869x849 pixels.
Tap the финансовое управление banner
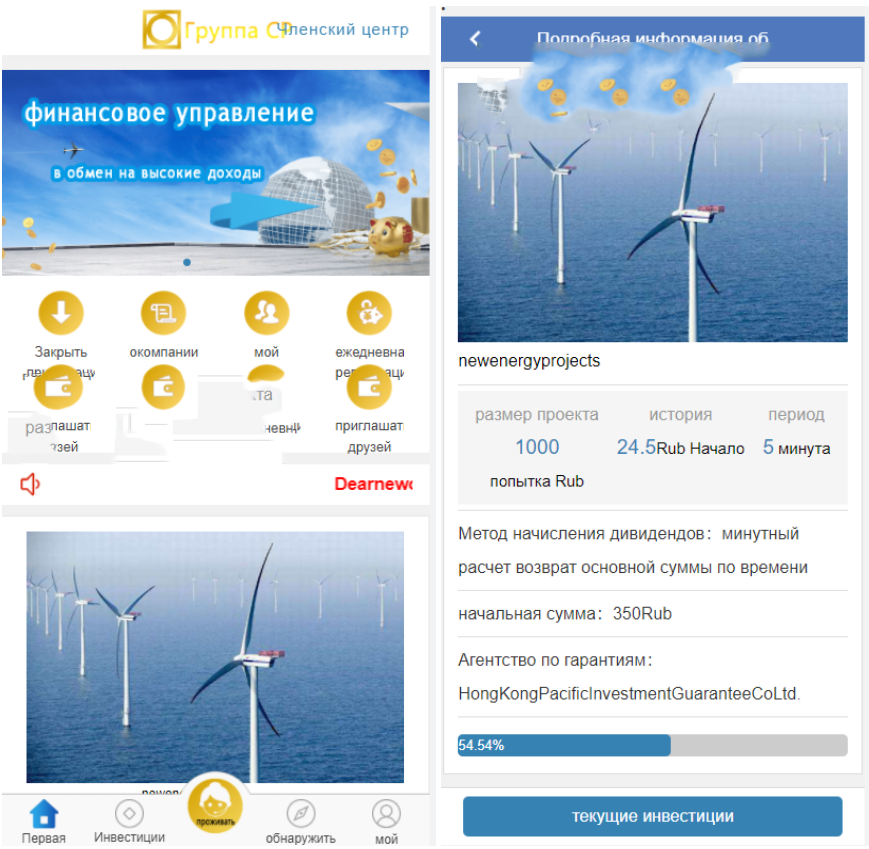click(215, 172)
